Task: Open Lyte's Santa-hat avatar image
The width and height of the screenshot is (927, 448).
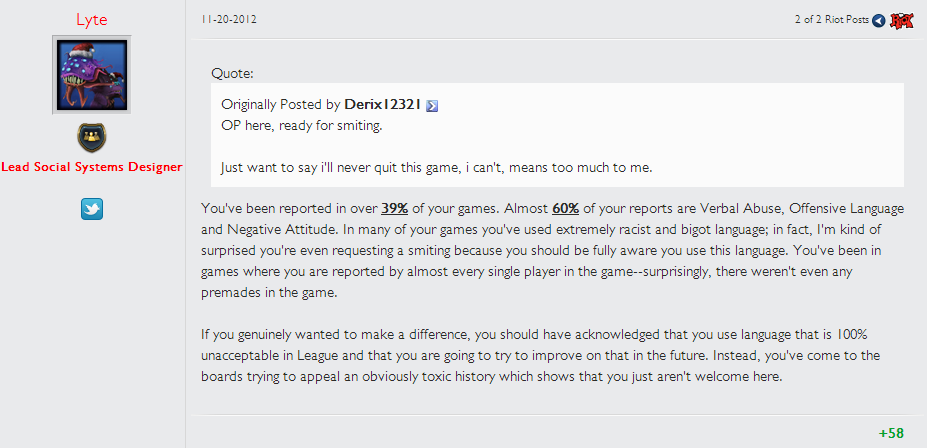Action: [x=92, y=74]
